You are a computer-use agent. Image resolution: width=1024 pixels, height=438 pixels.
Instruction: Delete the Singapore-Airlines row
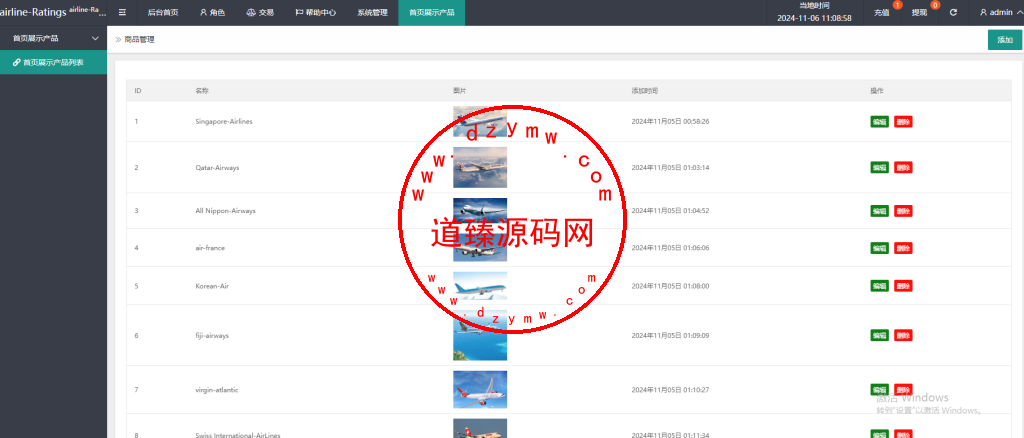tap(903, 121)
